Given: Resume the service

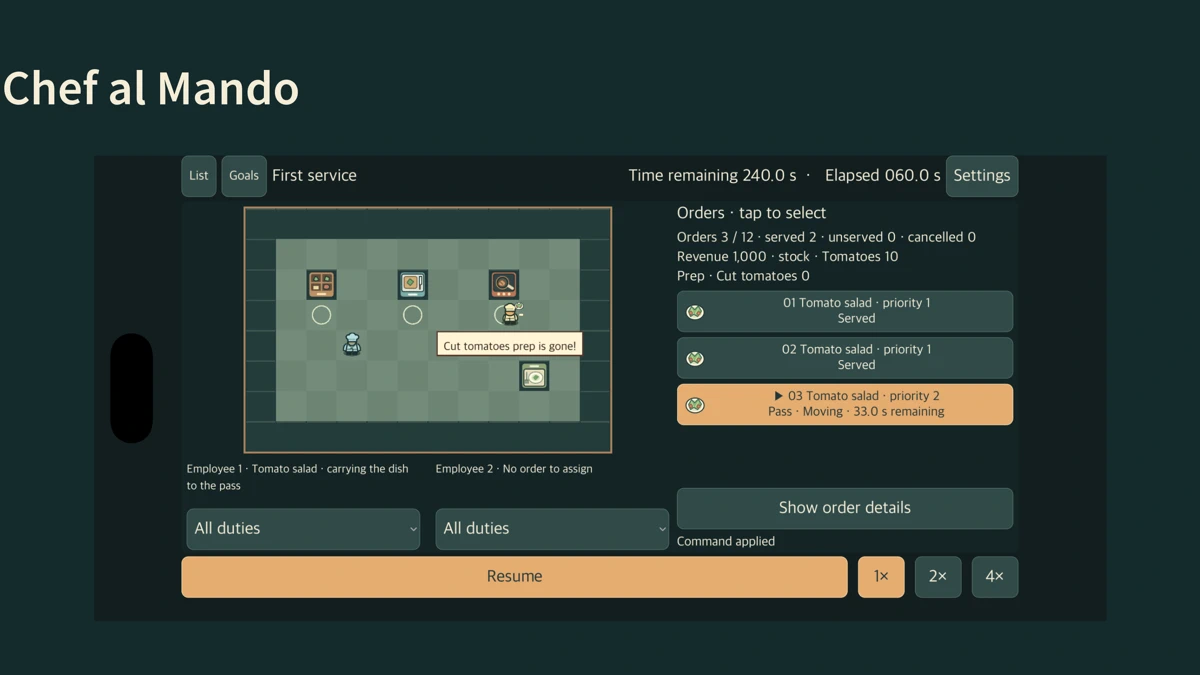Looking at the screenshot, I should pyautogui.click(x=514, y=577).
